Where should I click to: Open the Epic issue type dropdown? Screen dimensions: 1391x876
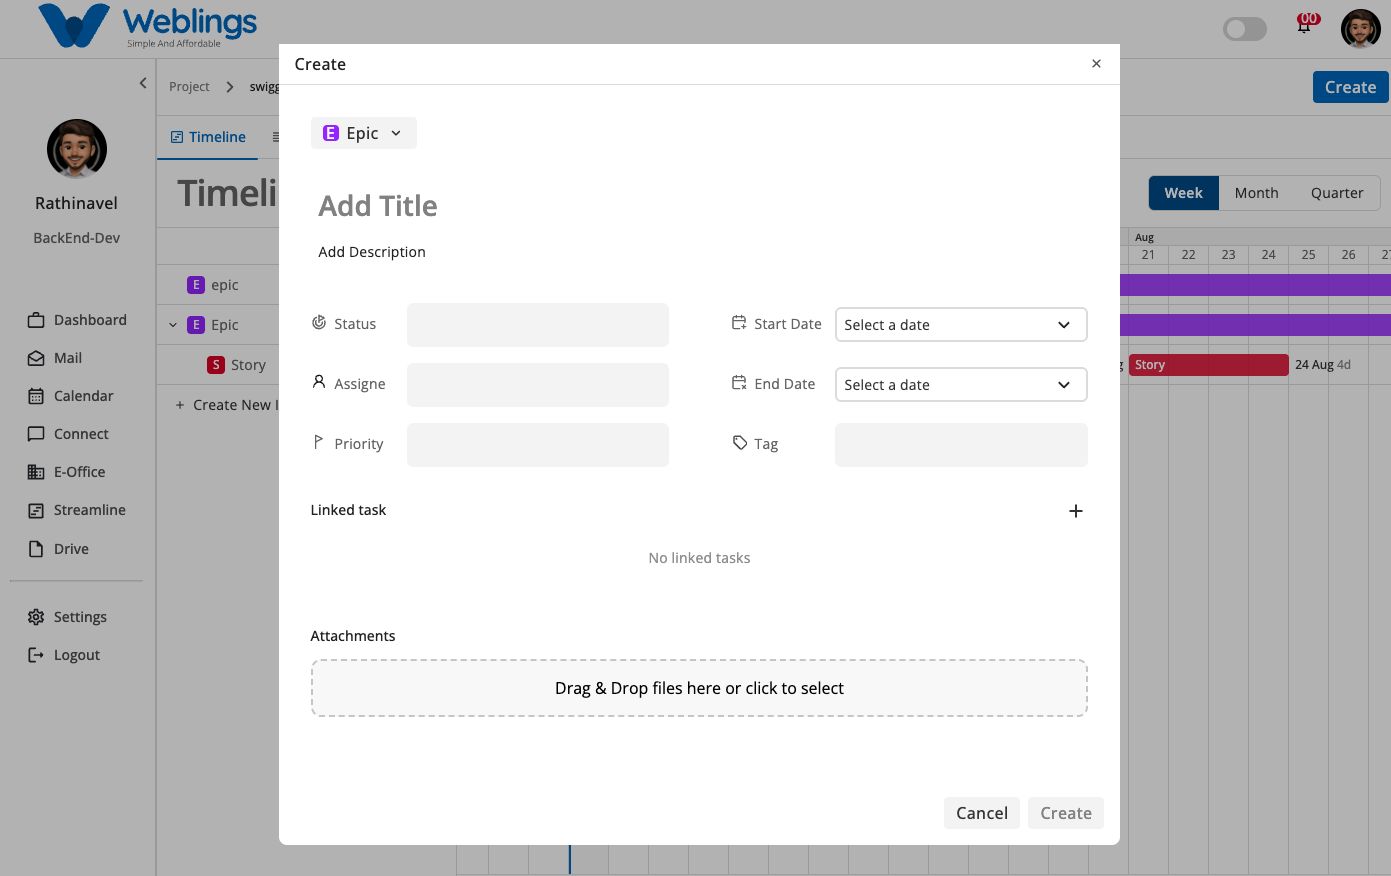tap(363, 133)
